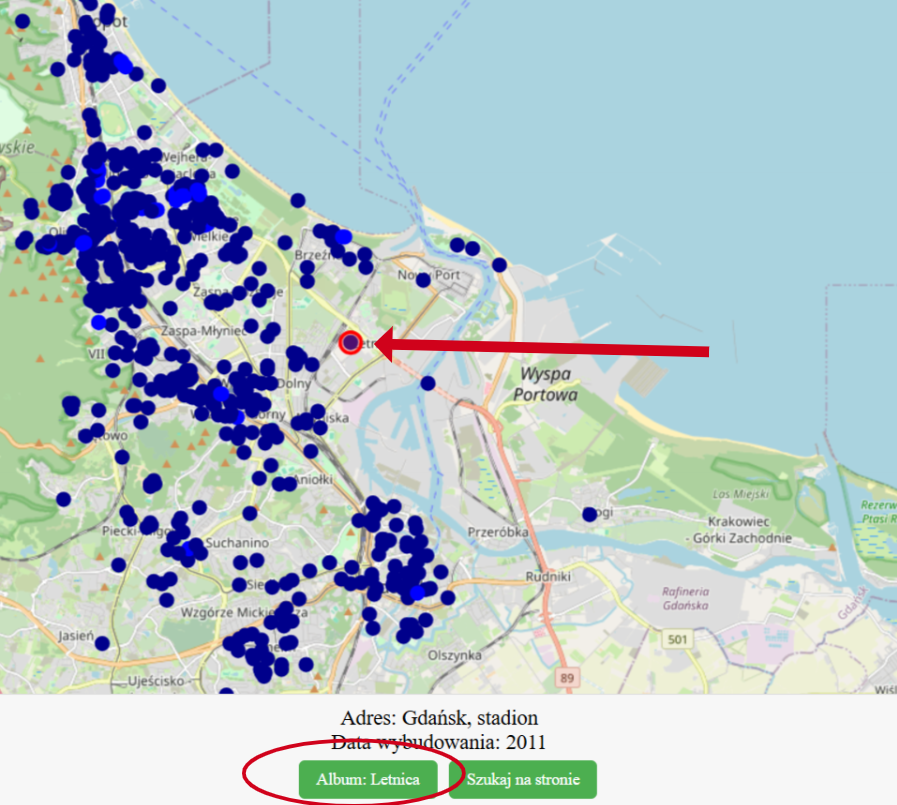
Task: Click the marker next to Jasień
Action: point(102,644)
